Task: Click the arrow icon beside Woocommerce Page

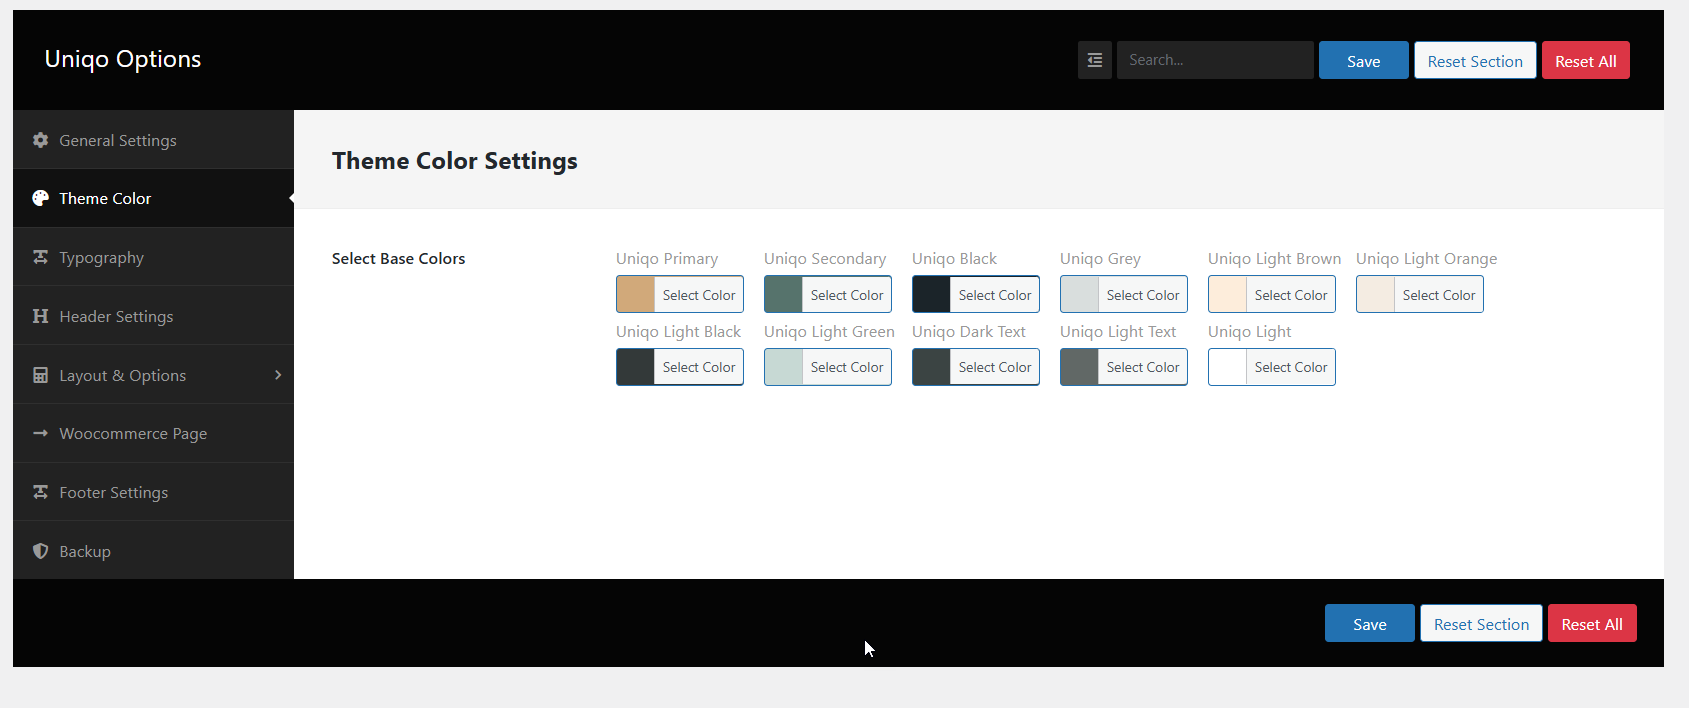Action: pos(40,433)
